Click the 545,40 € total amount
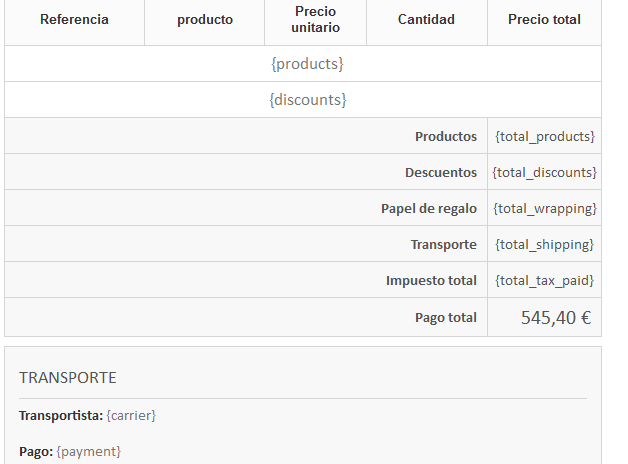 [x=556, y=318]
